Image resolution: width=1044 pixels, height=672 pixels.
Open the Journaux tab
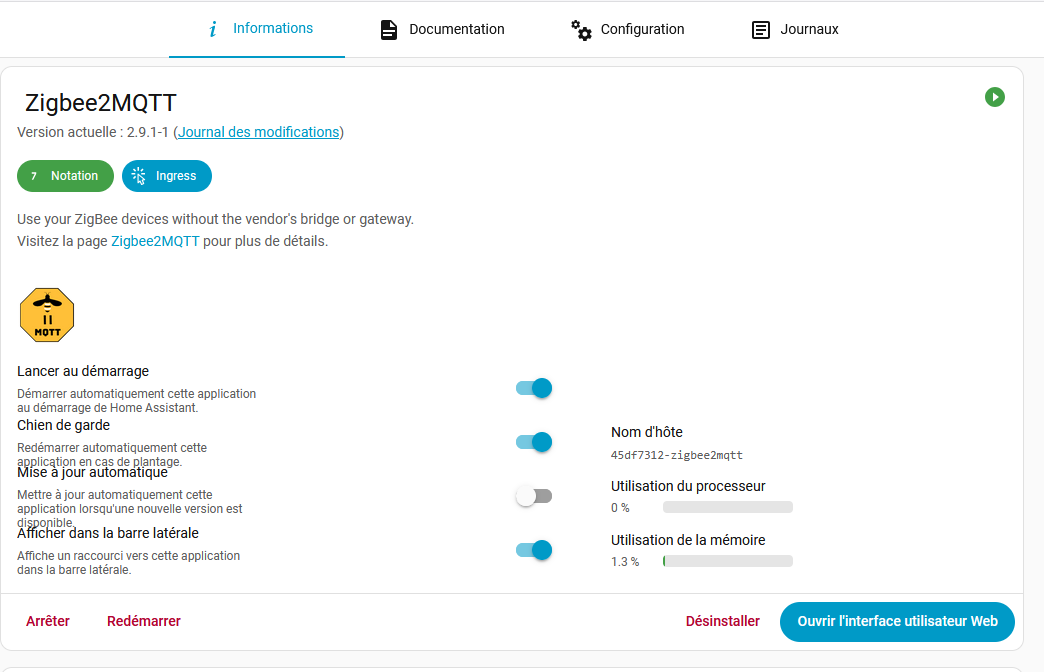[810, 30]
